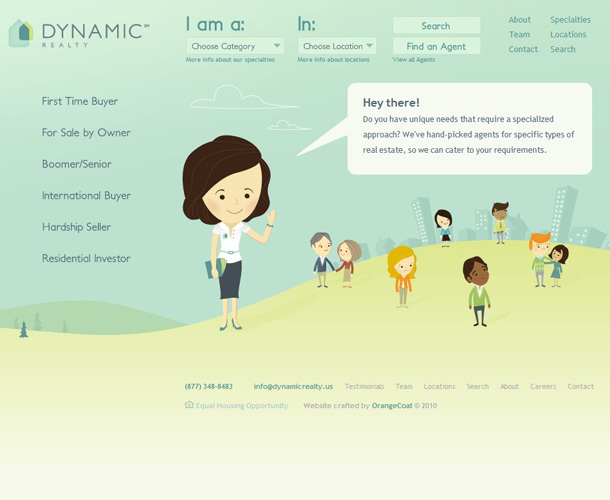Click the Find an Agent button
The width and height of the screenshot is (610, 500).
click(436, 46)
